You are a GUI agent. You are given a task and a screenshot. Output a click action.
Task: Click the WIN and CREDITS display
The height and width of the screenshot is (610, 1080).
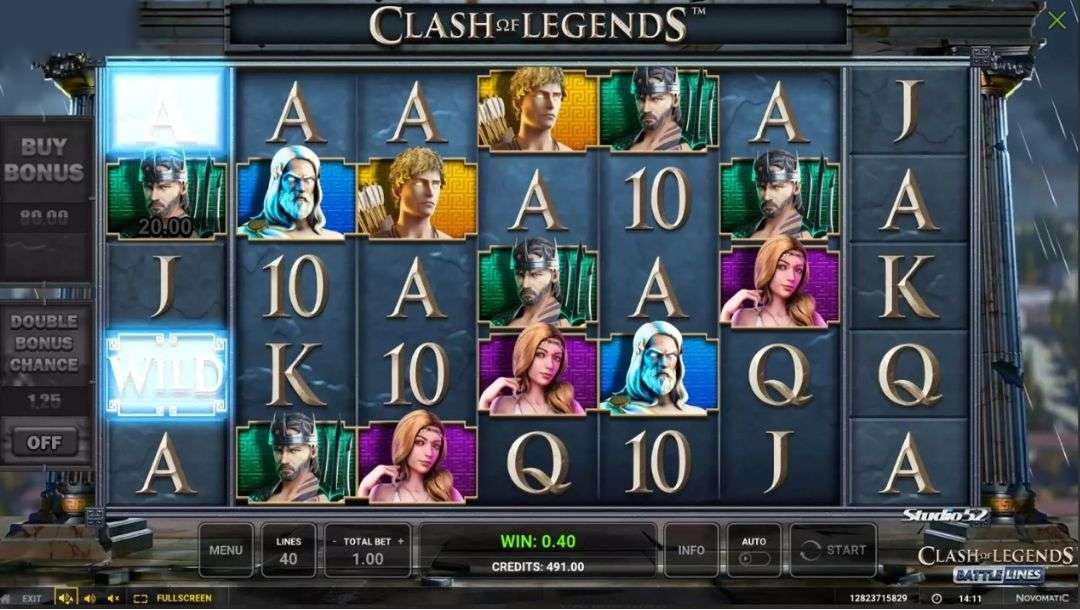pyautogui.click(x=538, y=550)
